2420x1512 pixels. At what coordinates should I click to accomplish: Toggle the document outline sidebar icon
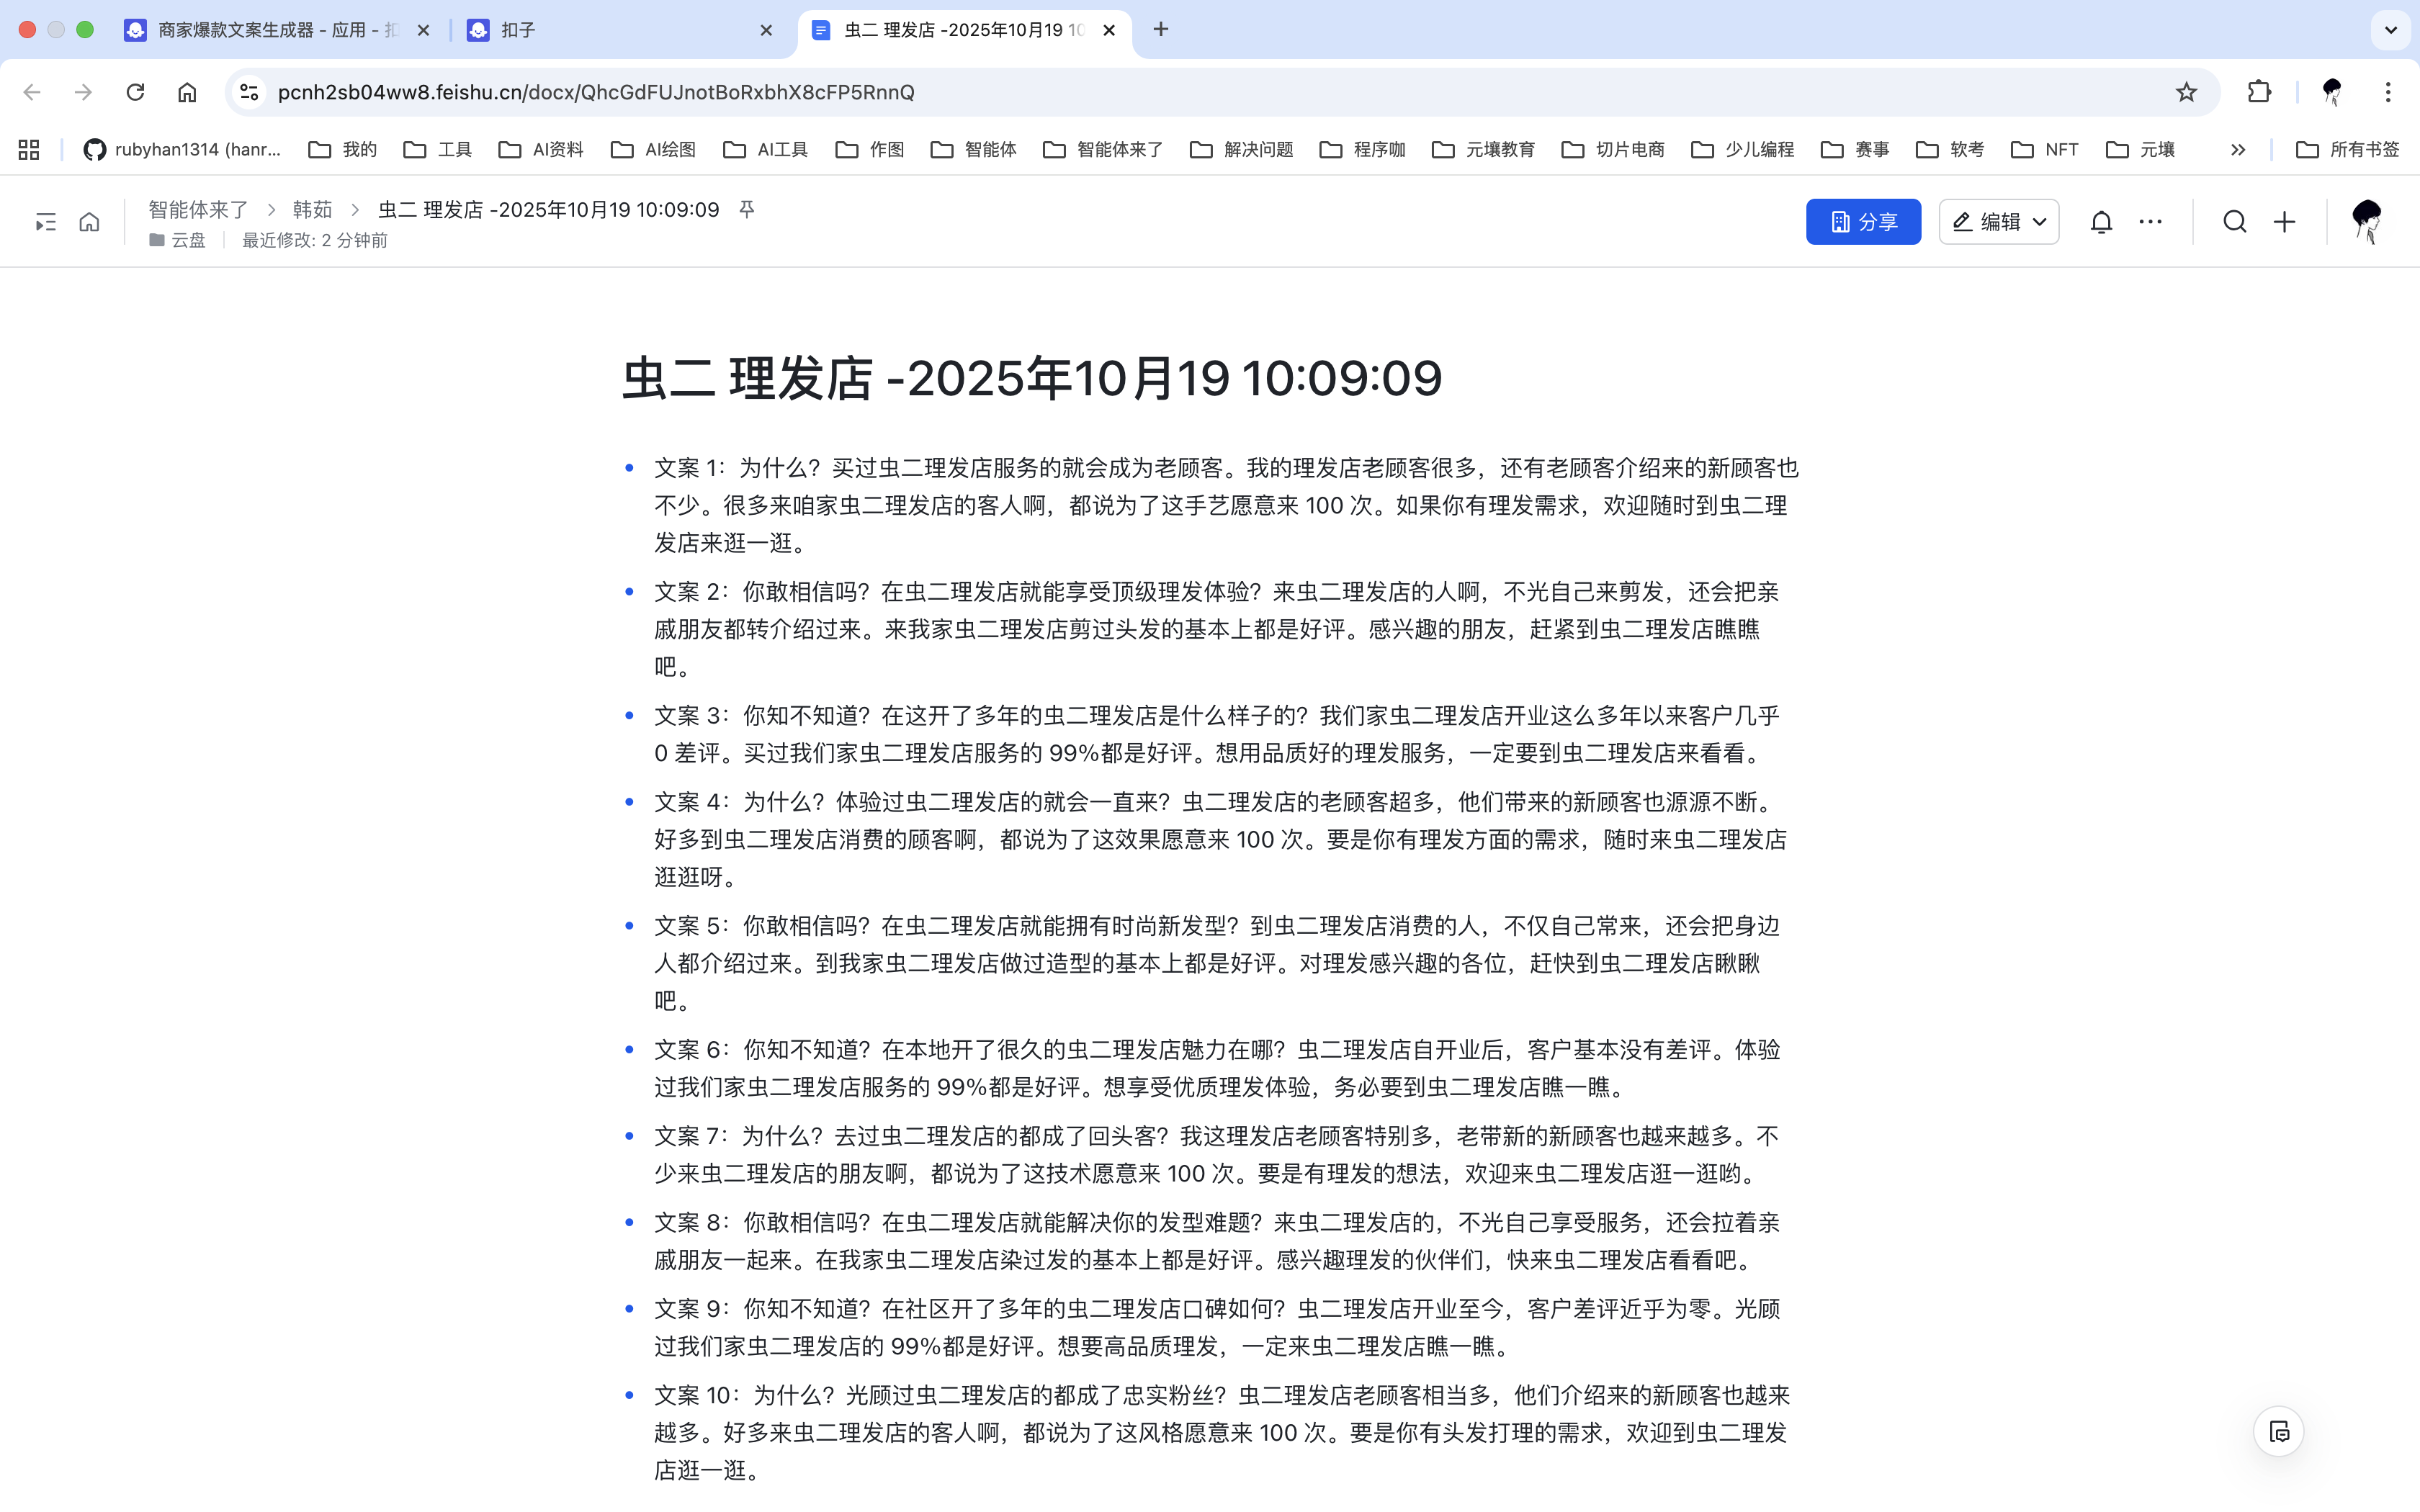45,222
